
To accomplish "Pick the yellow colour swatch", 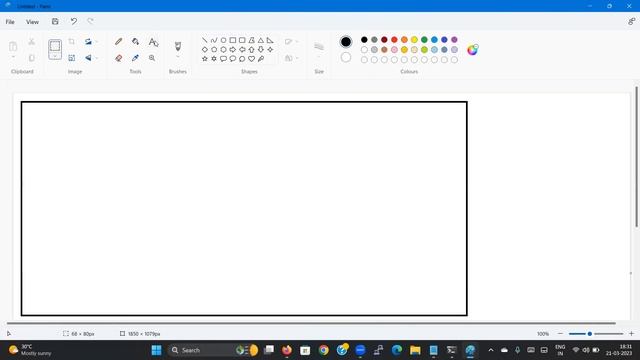I will coord(414,40).
